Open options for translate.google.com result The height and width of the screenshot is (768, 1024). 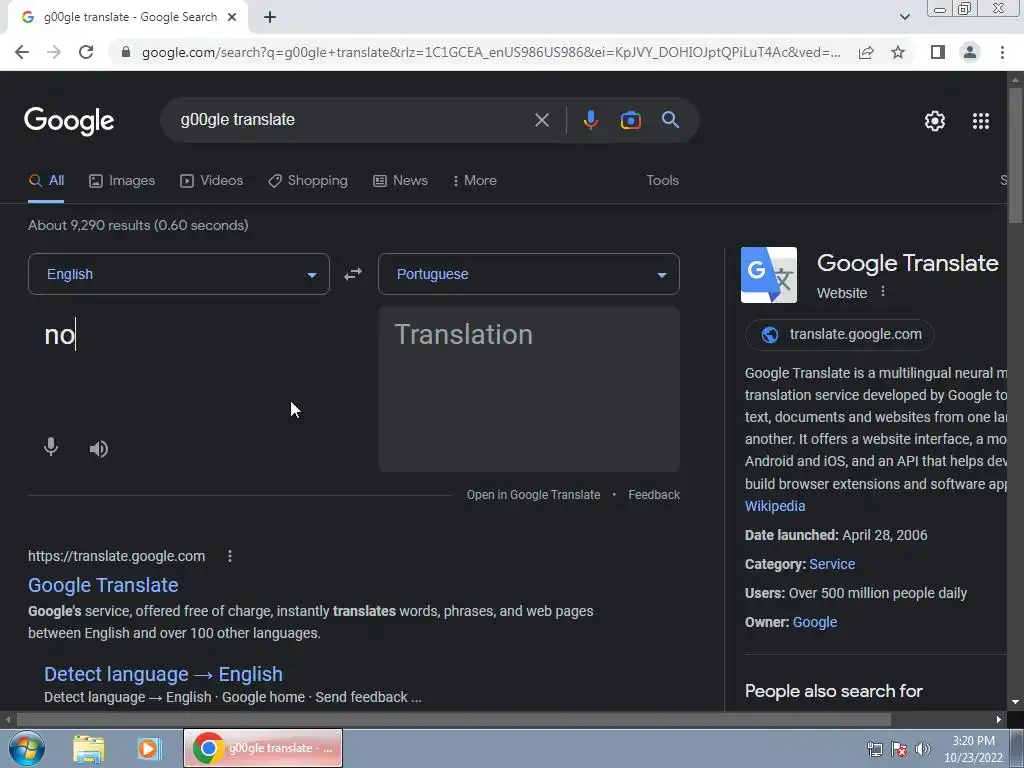(229, 556)
